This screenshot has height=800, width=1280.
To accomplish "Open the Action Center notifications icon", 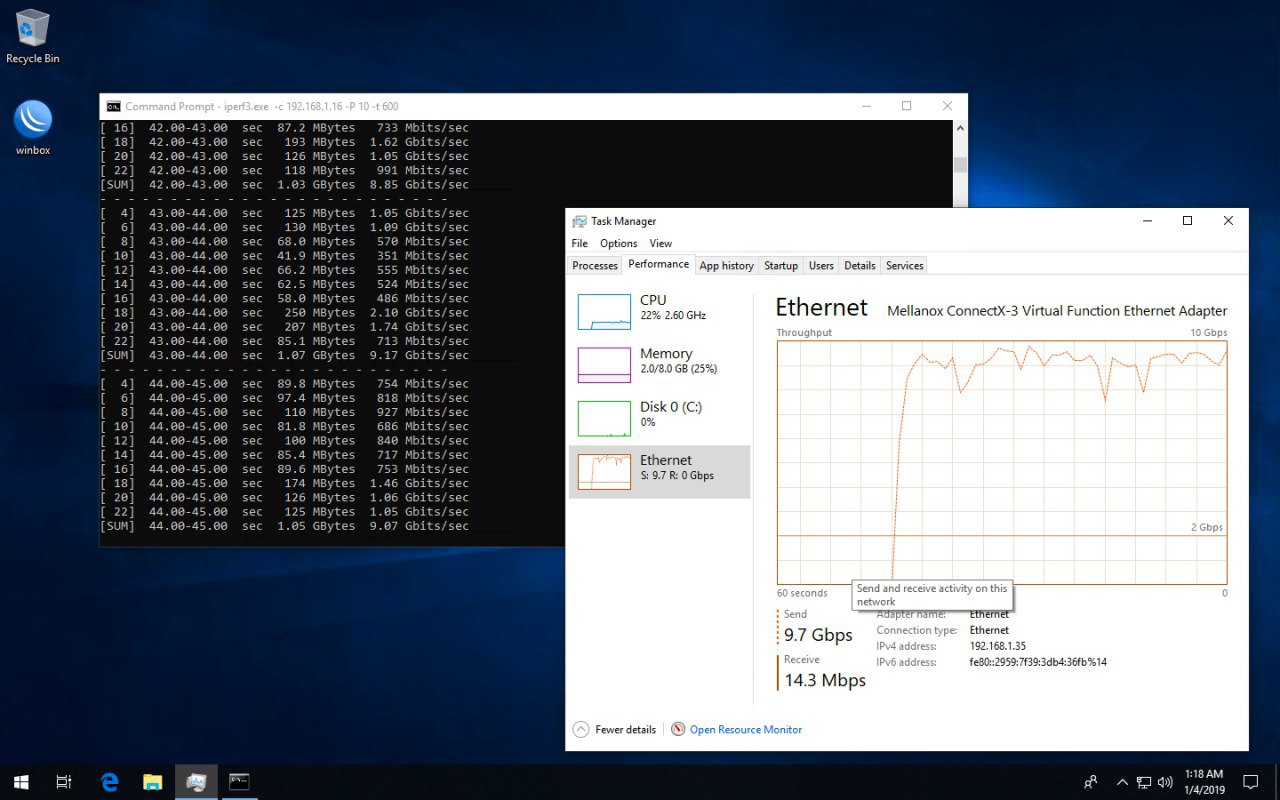I will point(1250,782).
